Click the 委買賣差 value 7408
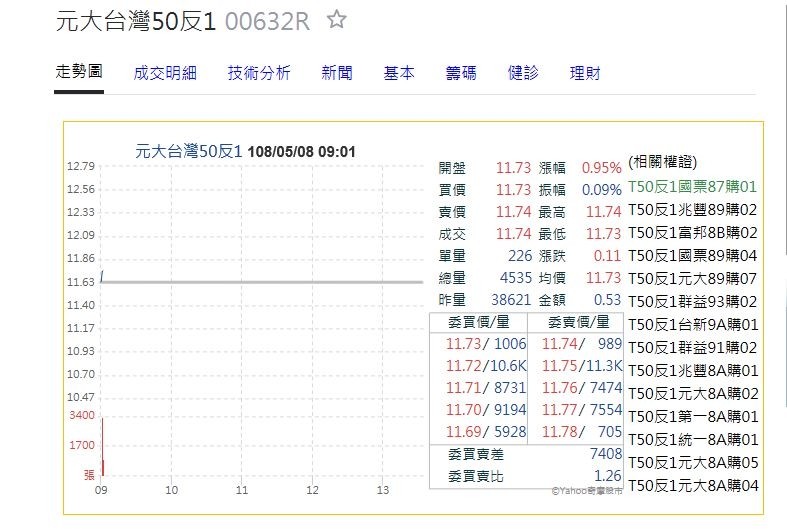The image size is (787, 529). click(x=606, y=454)
